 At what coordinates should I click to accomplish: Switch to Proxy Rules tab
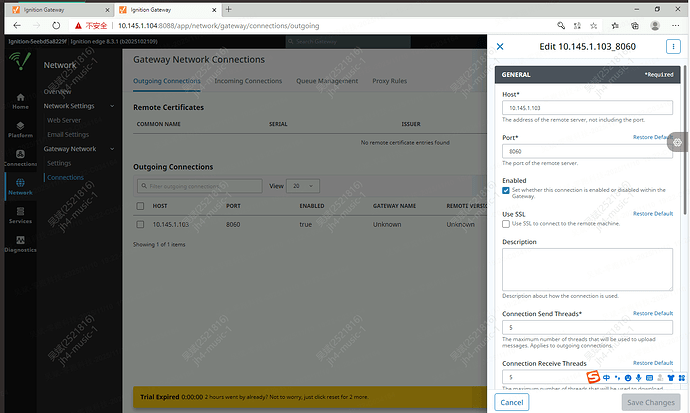389,81
